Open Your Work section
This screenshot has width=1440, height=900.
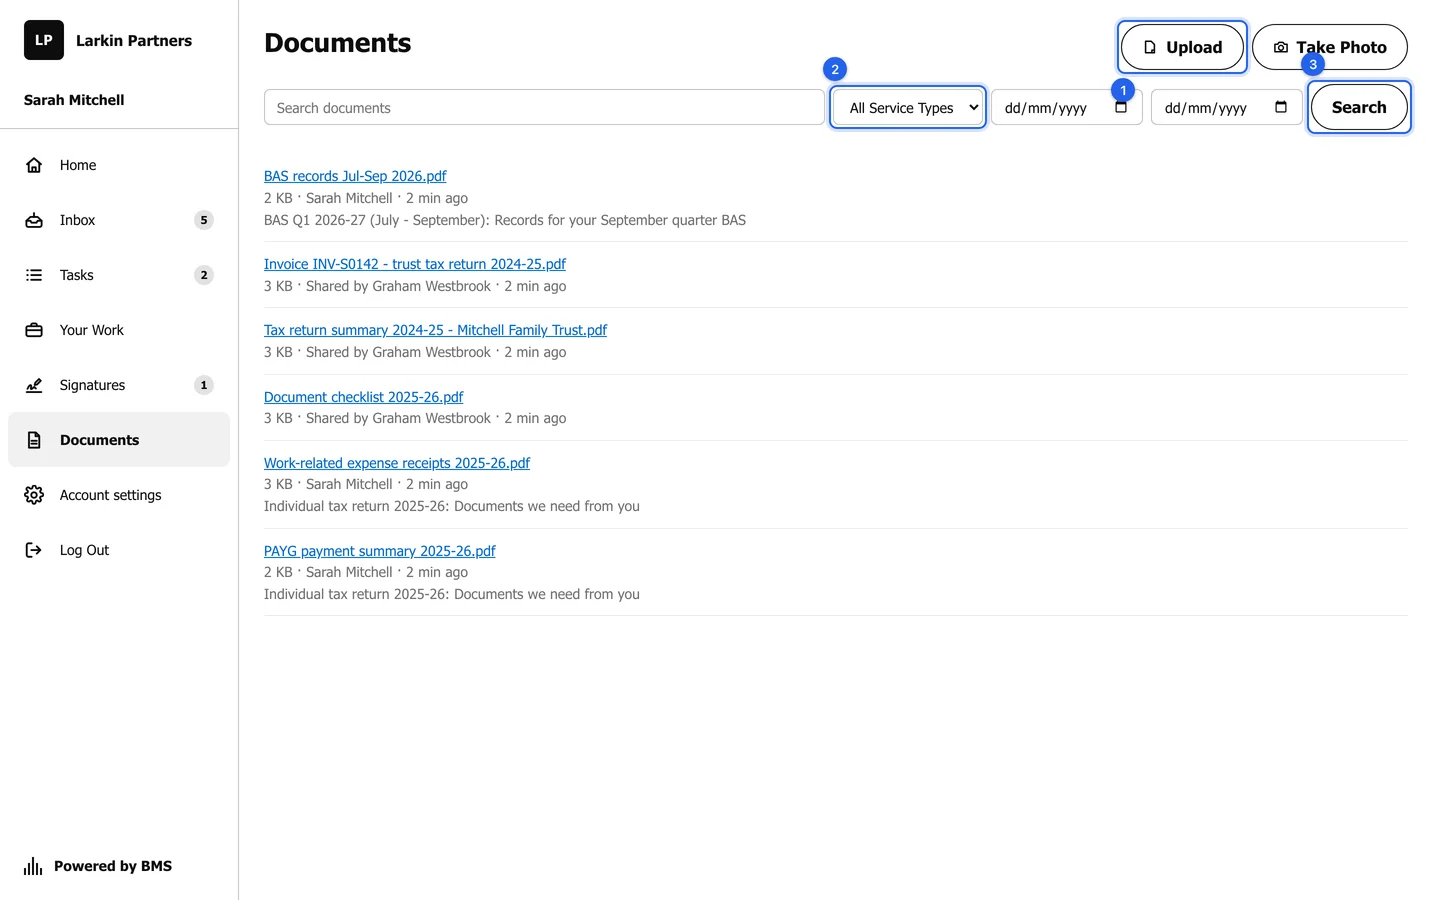point(119,330)
